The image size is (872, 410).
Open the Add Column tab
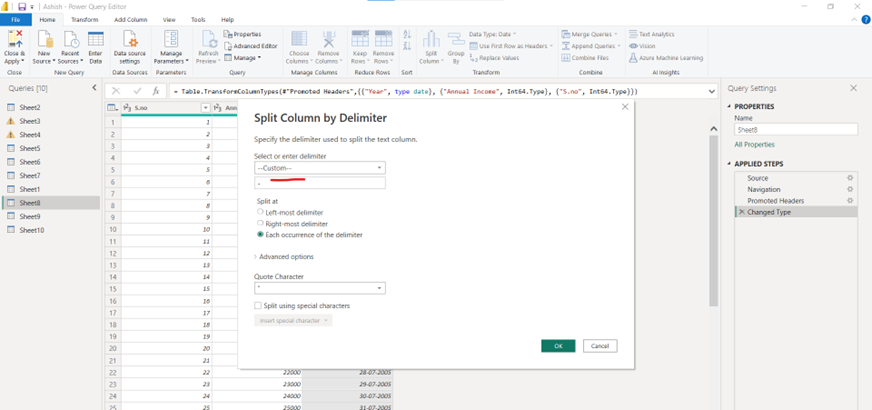click(131, 19)
